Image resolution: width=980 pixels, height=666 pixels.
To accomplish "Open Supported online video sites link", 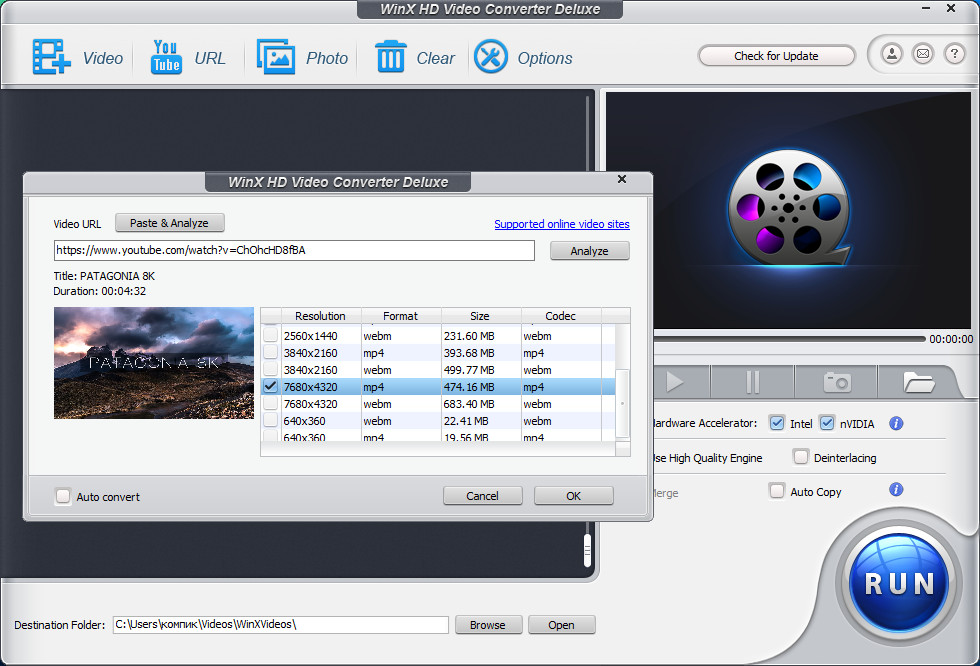I will point(562,224).
